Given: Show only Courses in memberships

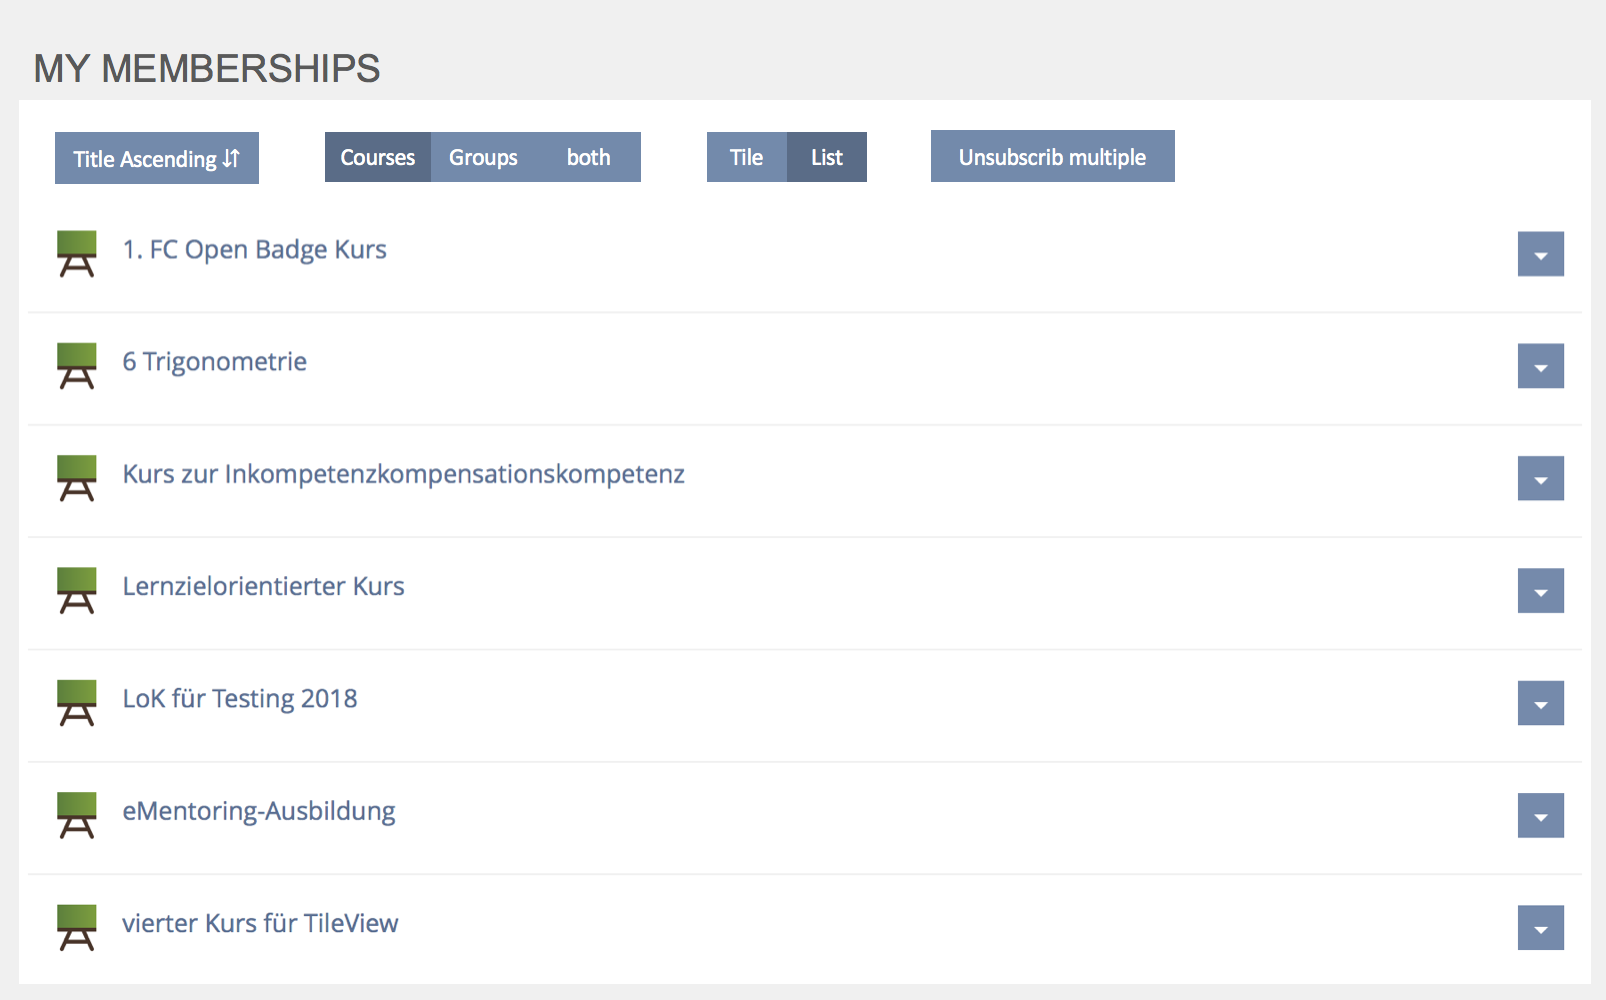Looking at the screenshot, I should tap(377, 157).
